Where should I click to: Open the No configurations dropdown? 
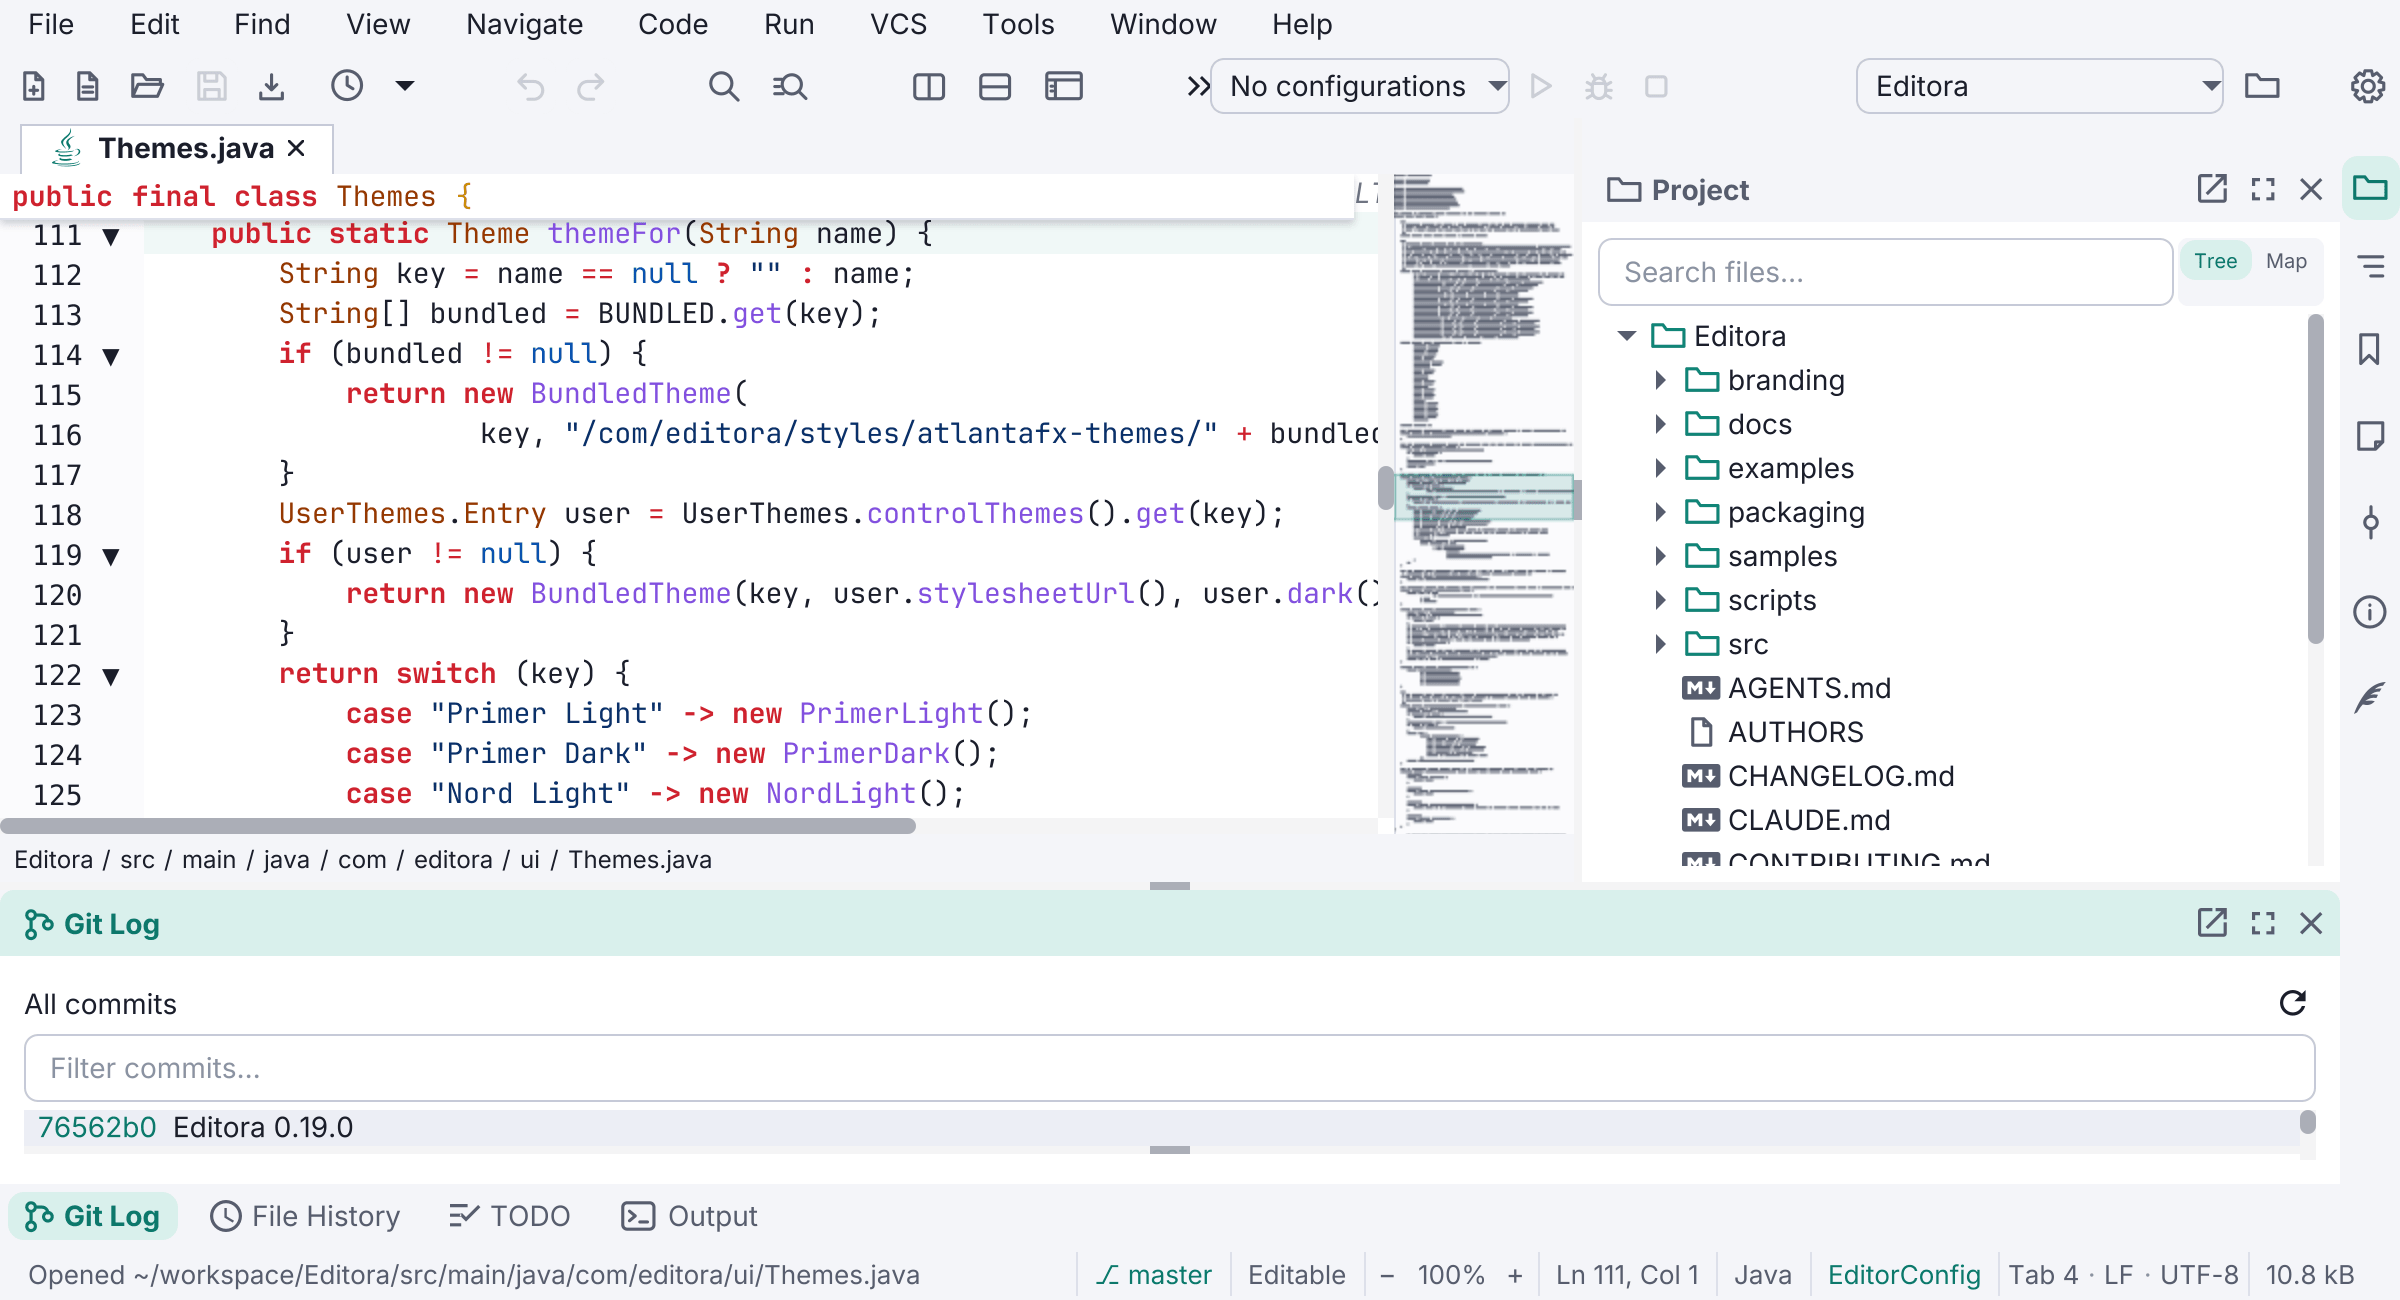1359,87
